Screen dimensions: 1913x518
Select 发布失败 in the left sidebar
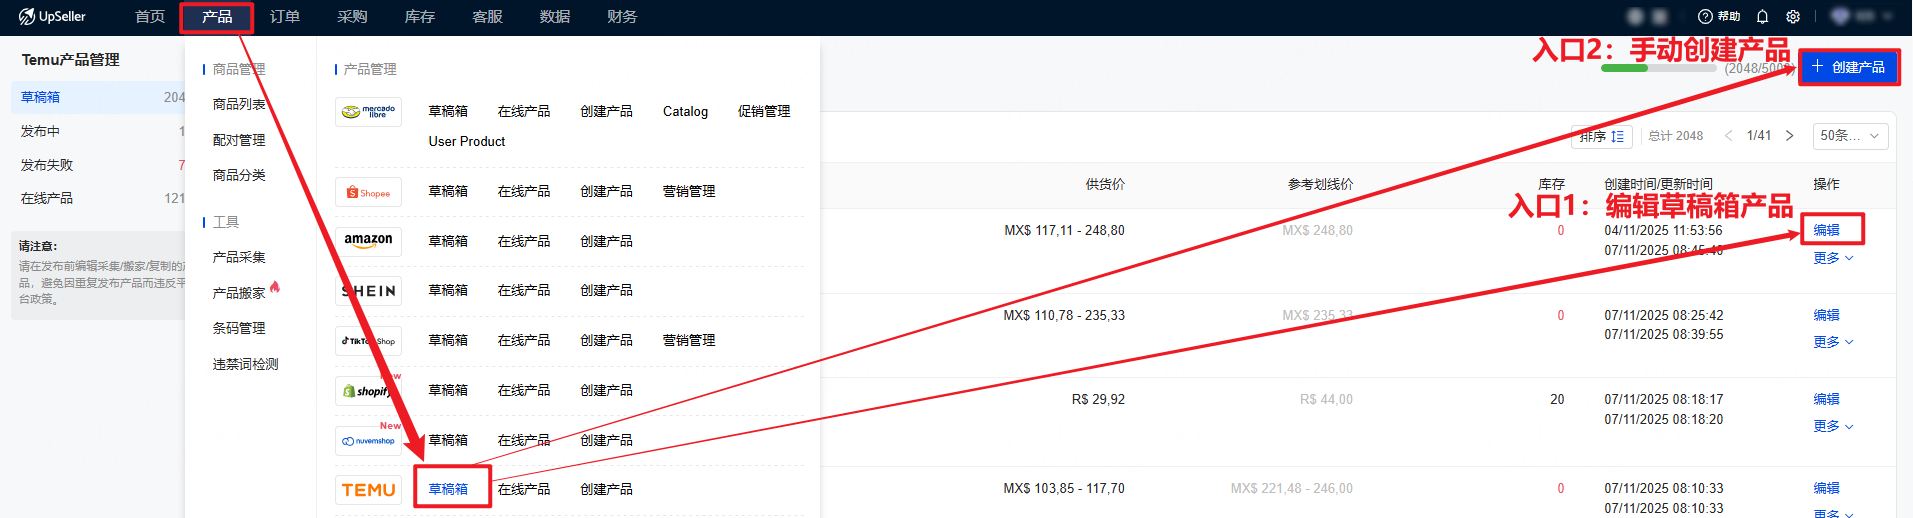[47, 165]
